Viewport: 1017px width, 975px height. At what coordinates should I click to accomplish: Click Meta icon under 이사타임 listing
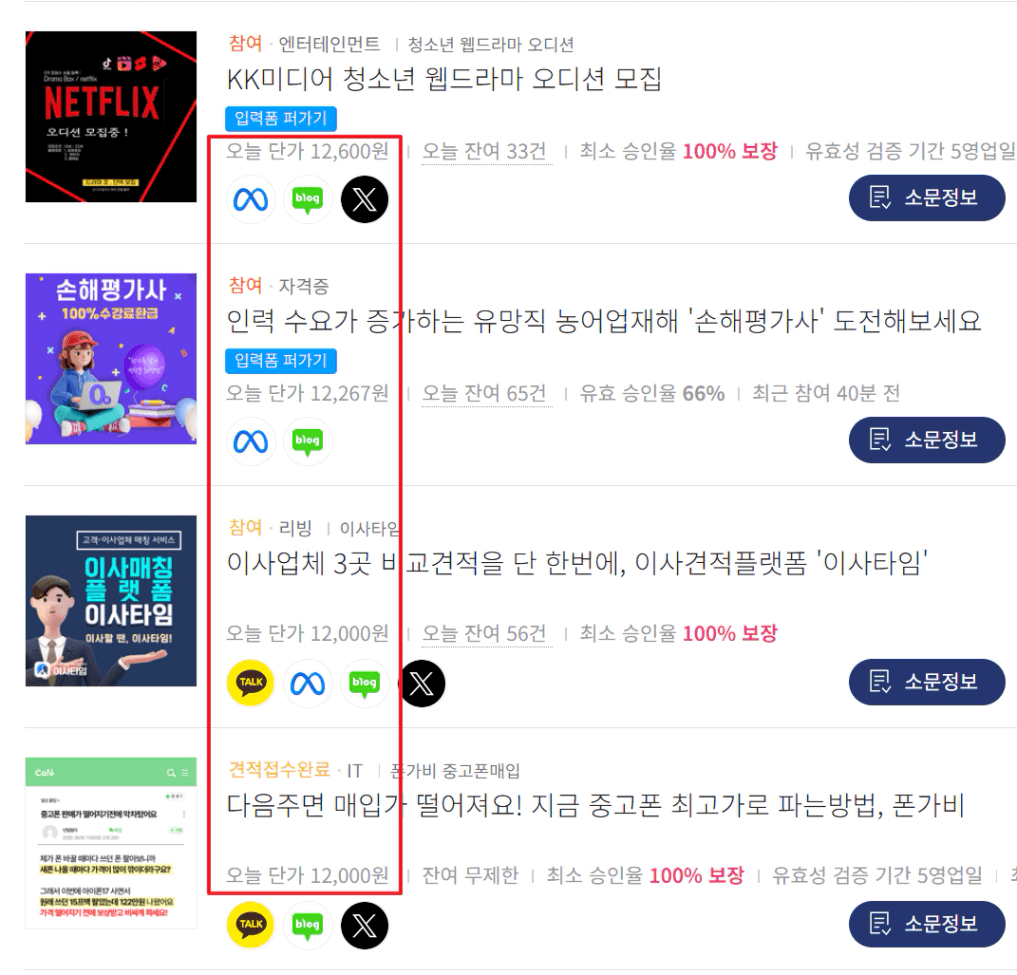(307, 683)
